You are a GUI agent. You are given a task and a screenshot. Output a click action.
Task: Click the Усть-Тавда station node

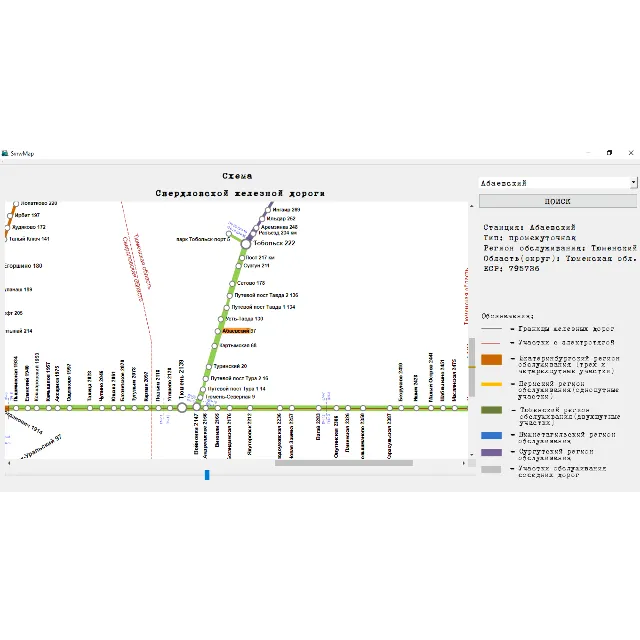[221, 319]
